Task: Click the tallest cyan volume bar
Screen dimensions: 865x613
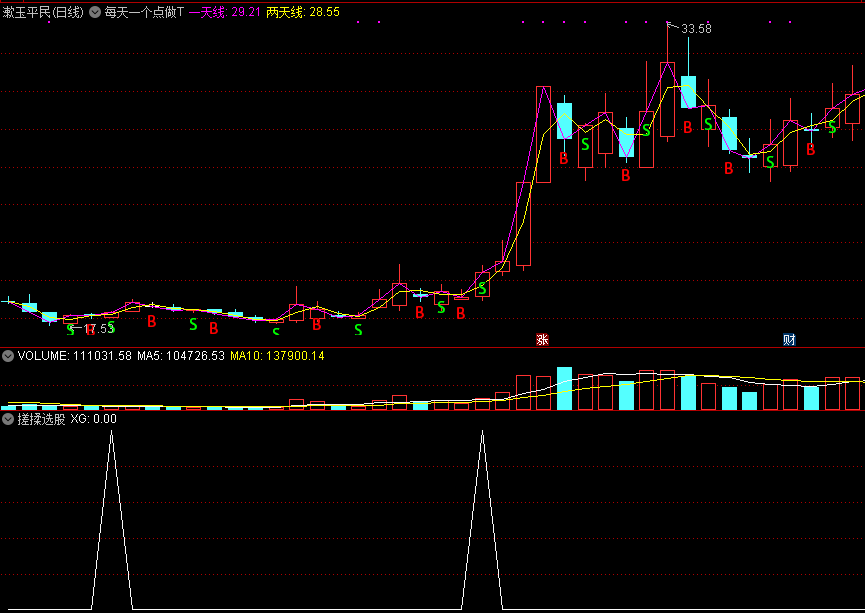Action: (564, 388)
